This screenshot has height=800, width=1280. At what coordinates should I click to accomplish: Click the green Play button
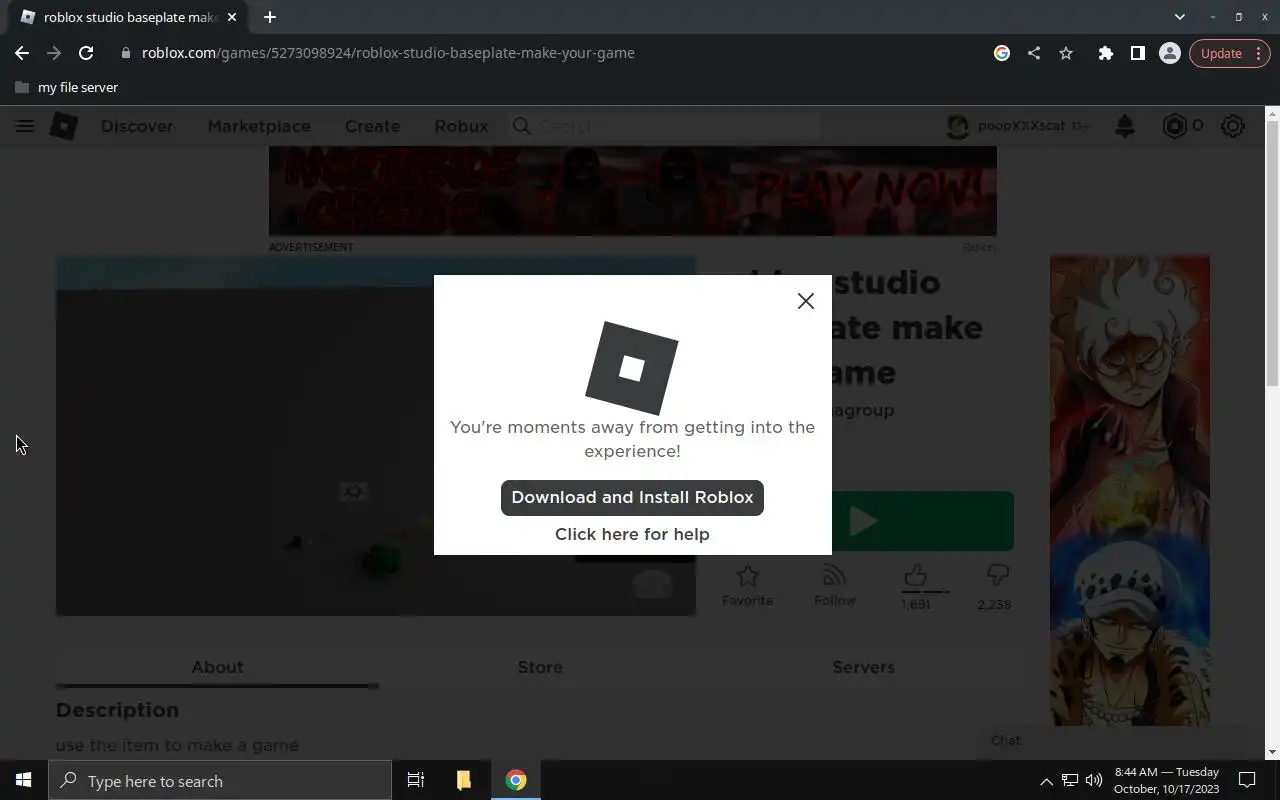(x=922, y=521)
